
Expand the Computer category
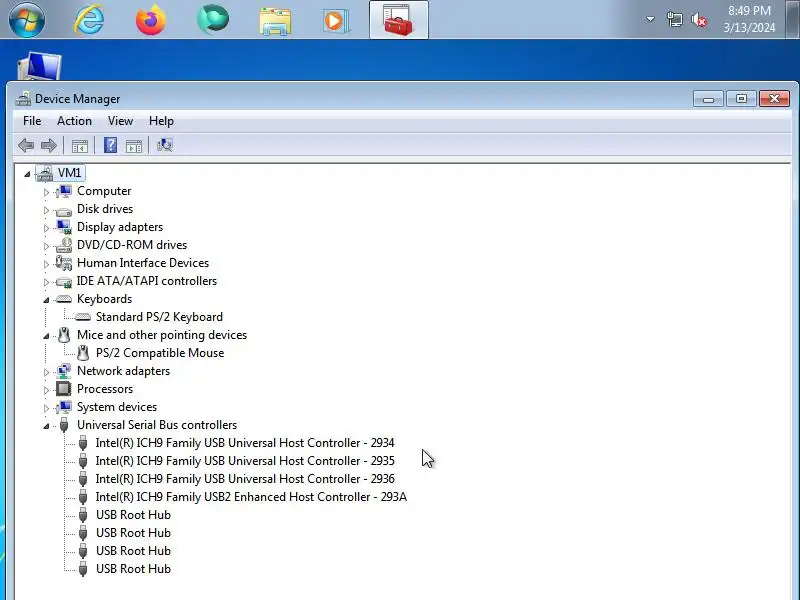point(46,192)
